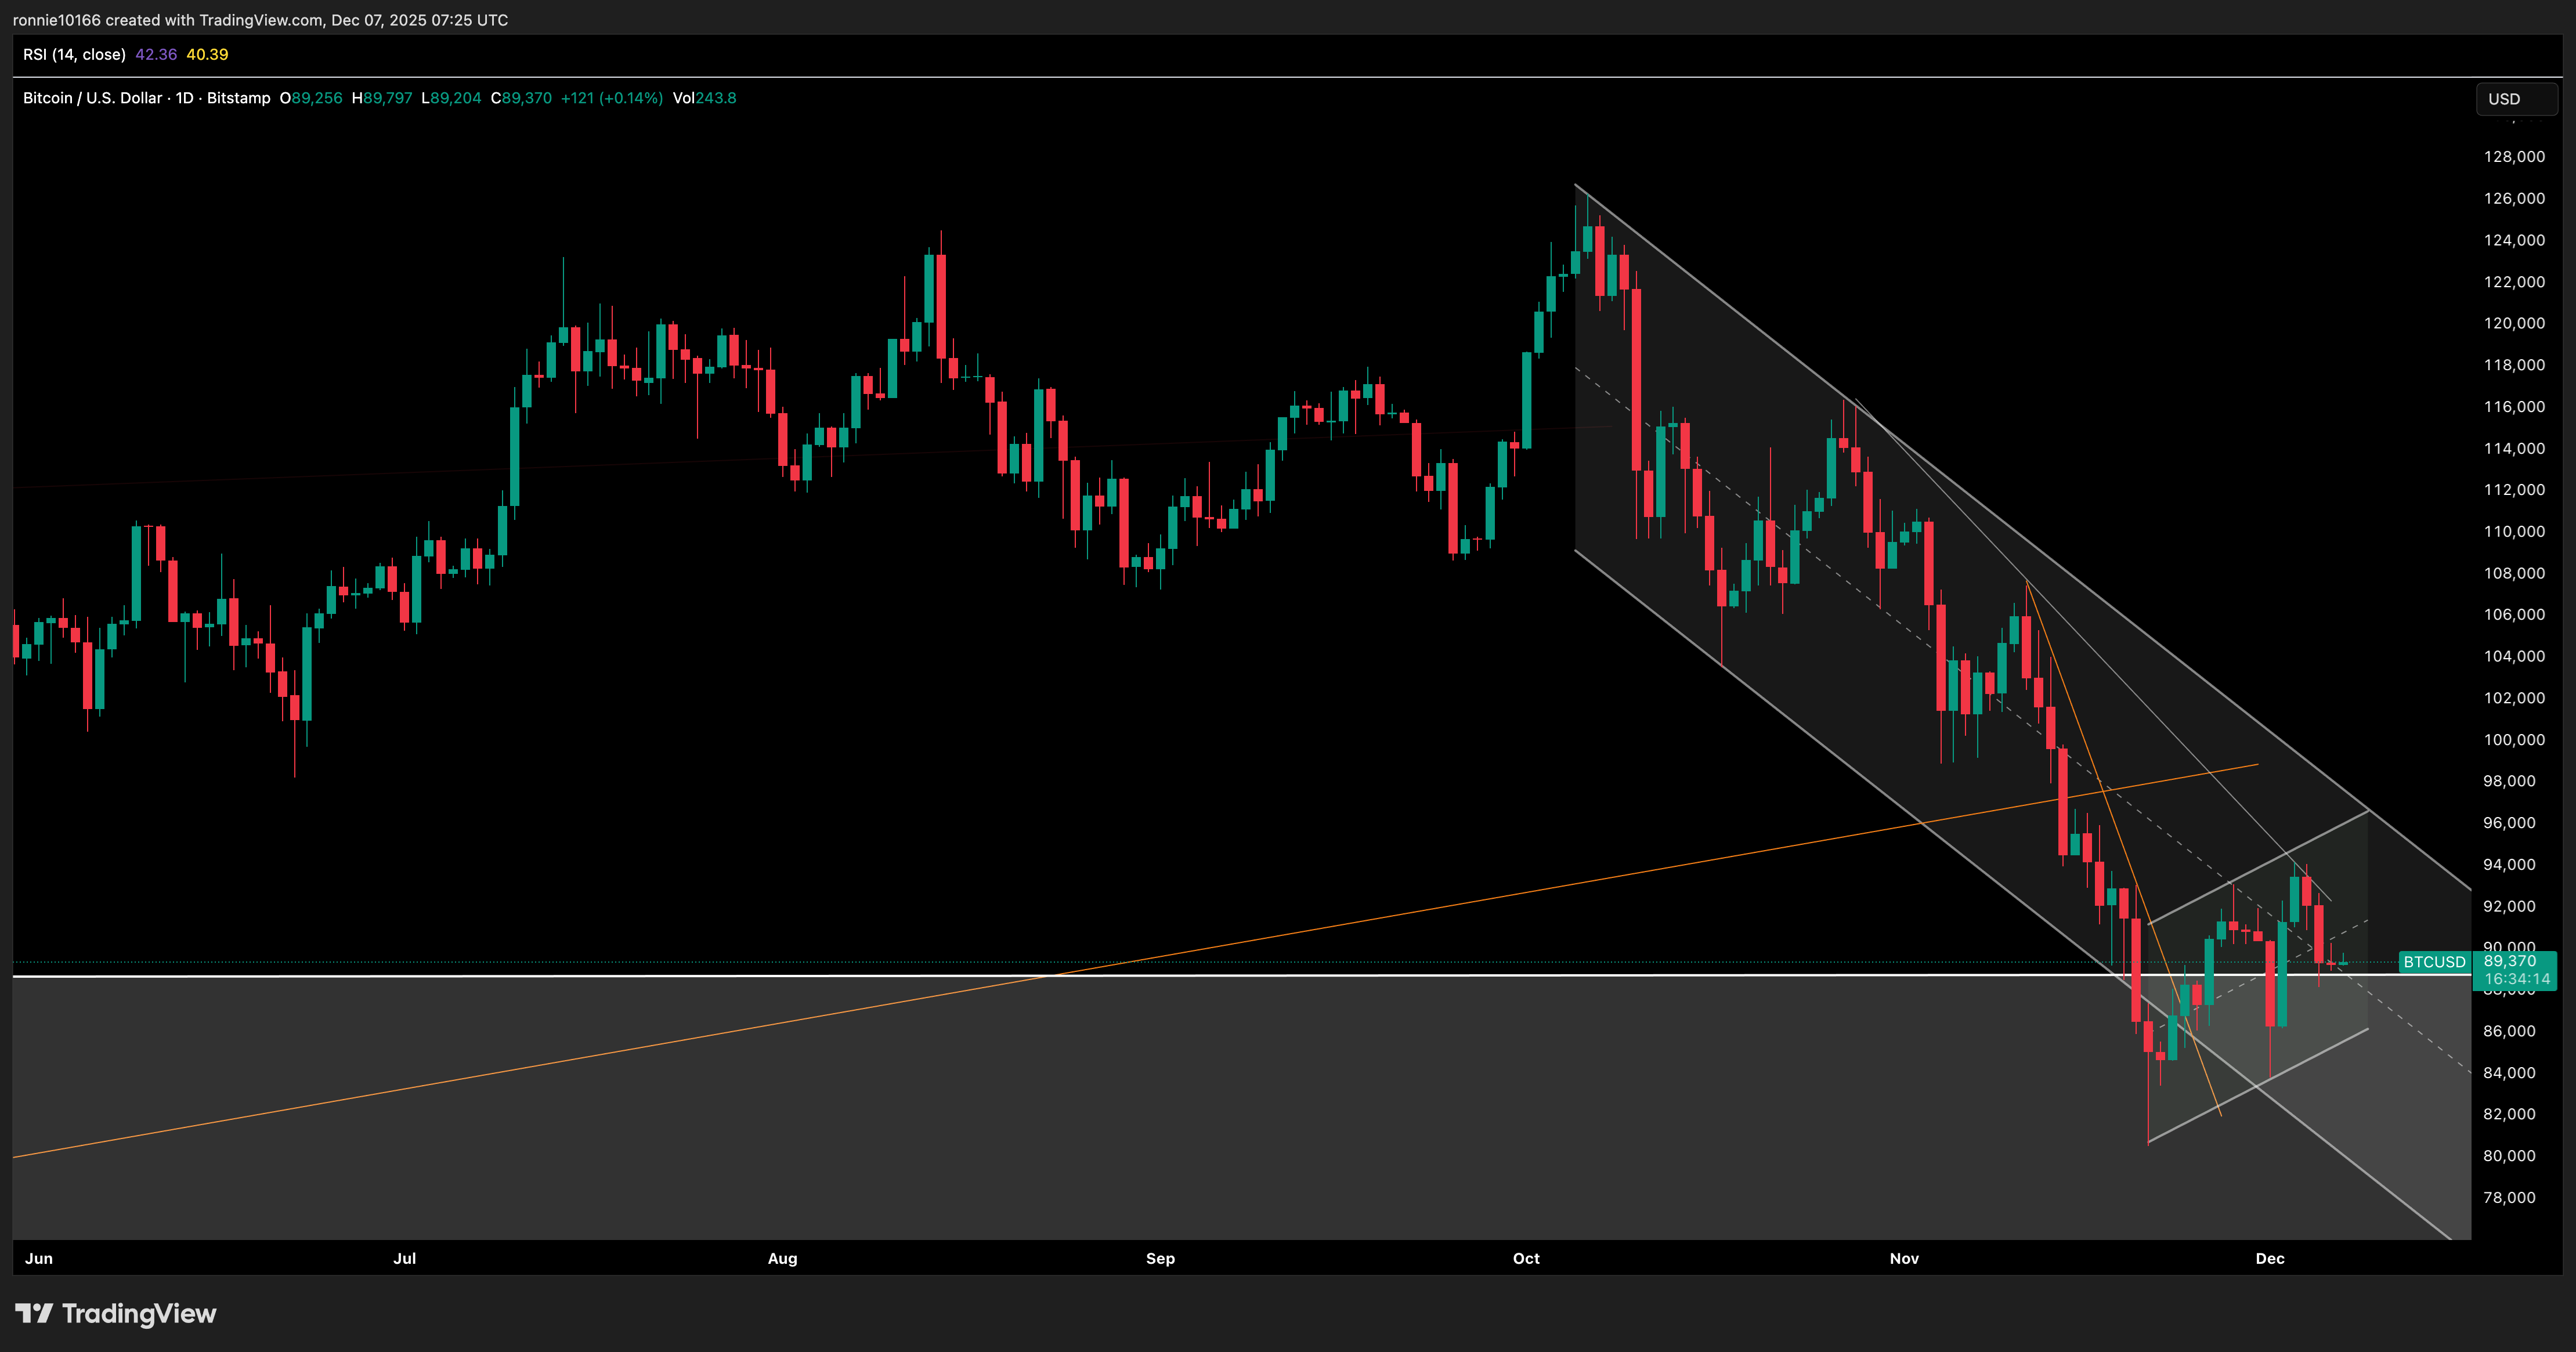Select the Sep label on the time axis
Image resolution: width=2576 pixels, height=1352 pixels.
pyautogui.click(x=1161, y=1259)
